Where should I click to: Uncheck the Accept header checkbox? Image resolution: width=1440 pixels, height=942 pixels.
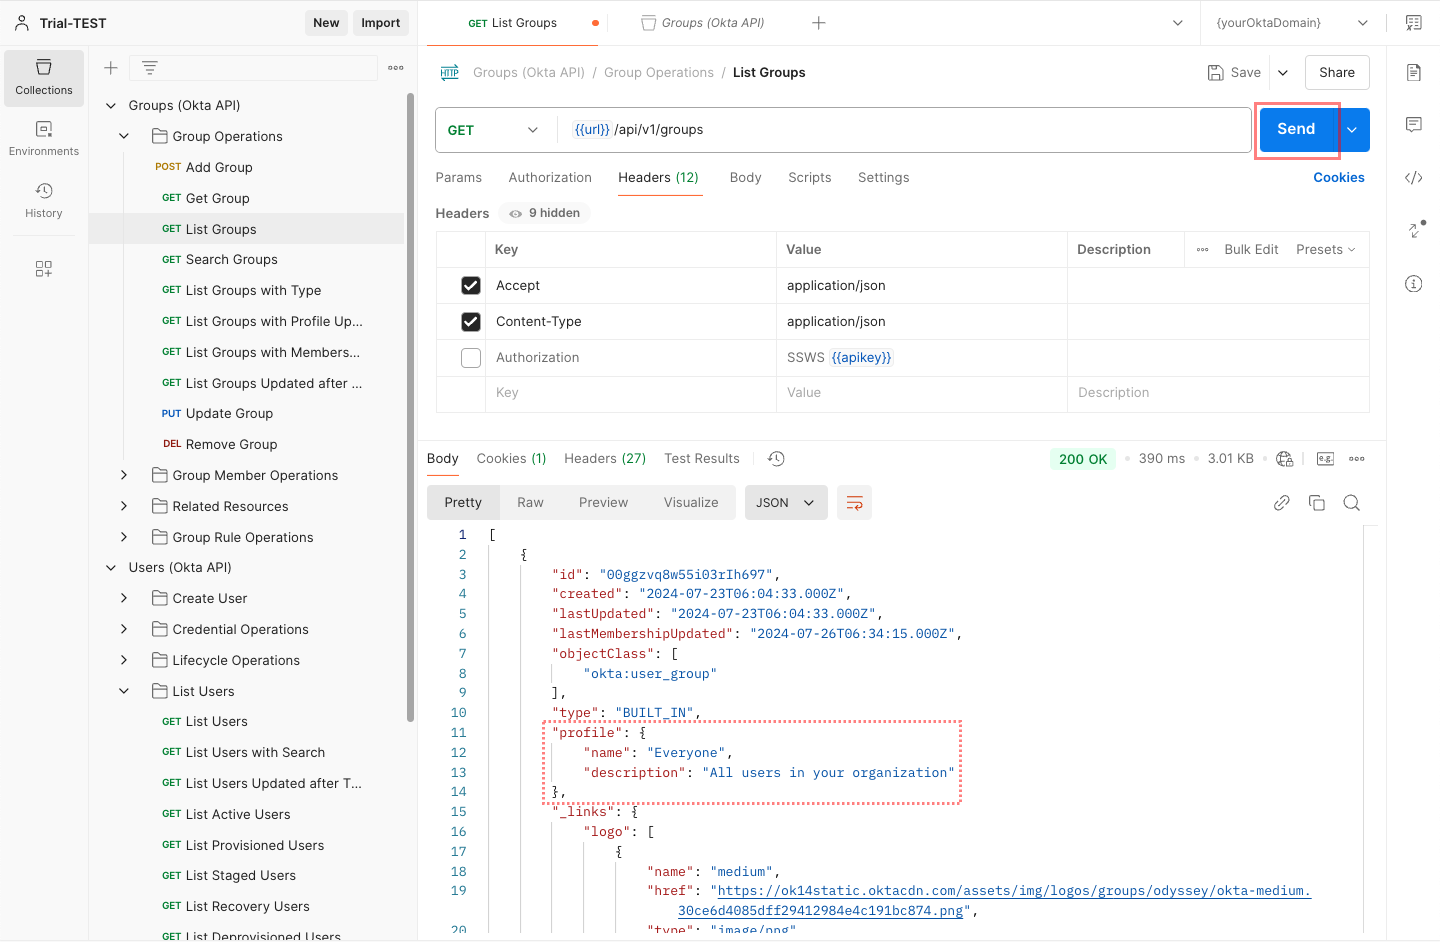pos(471,286)
